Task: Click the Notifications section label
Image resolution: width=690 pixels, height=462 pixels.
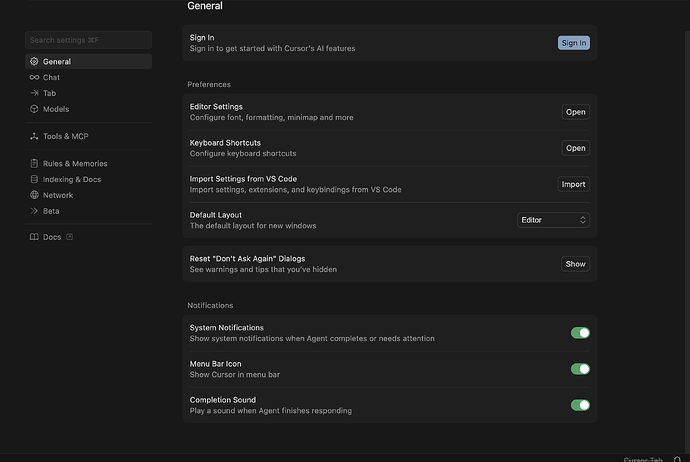Action: tap(210, 305)
